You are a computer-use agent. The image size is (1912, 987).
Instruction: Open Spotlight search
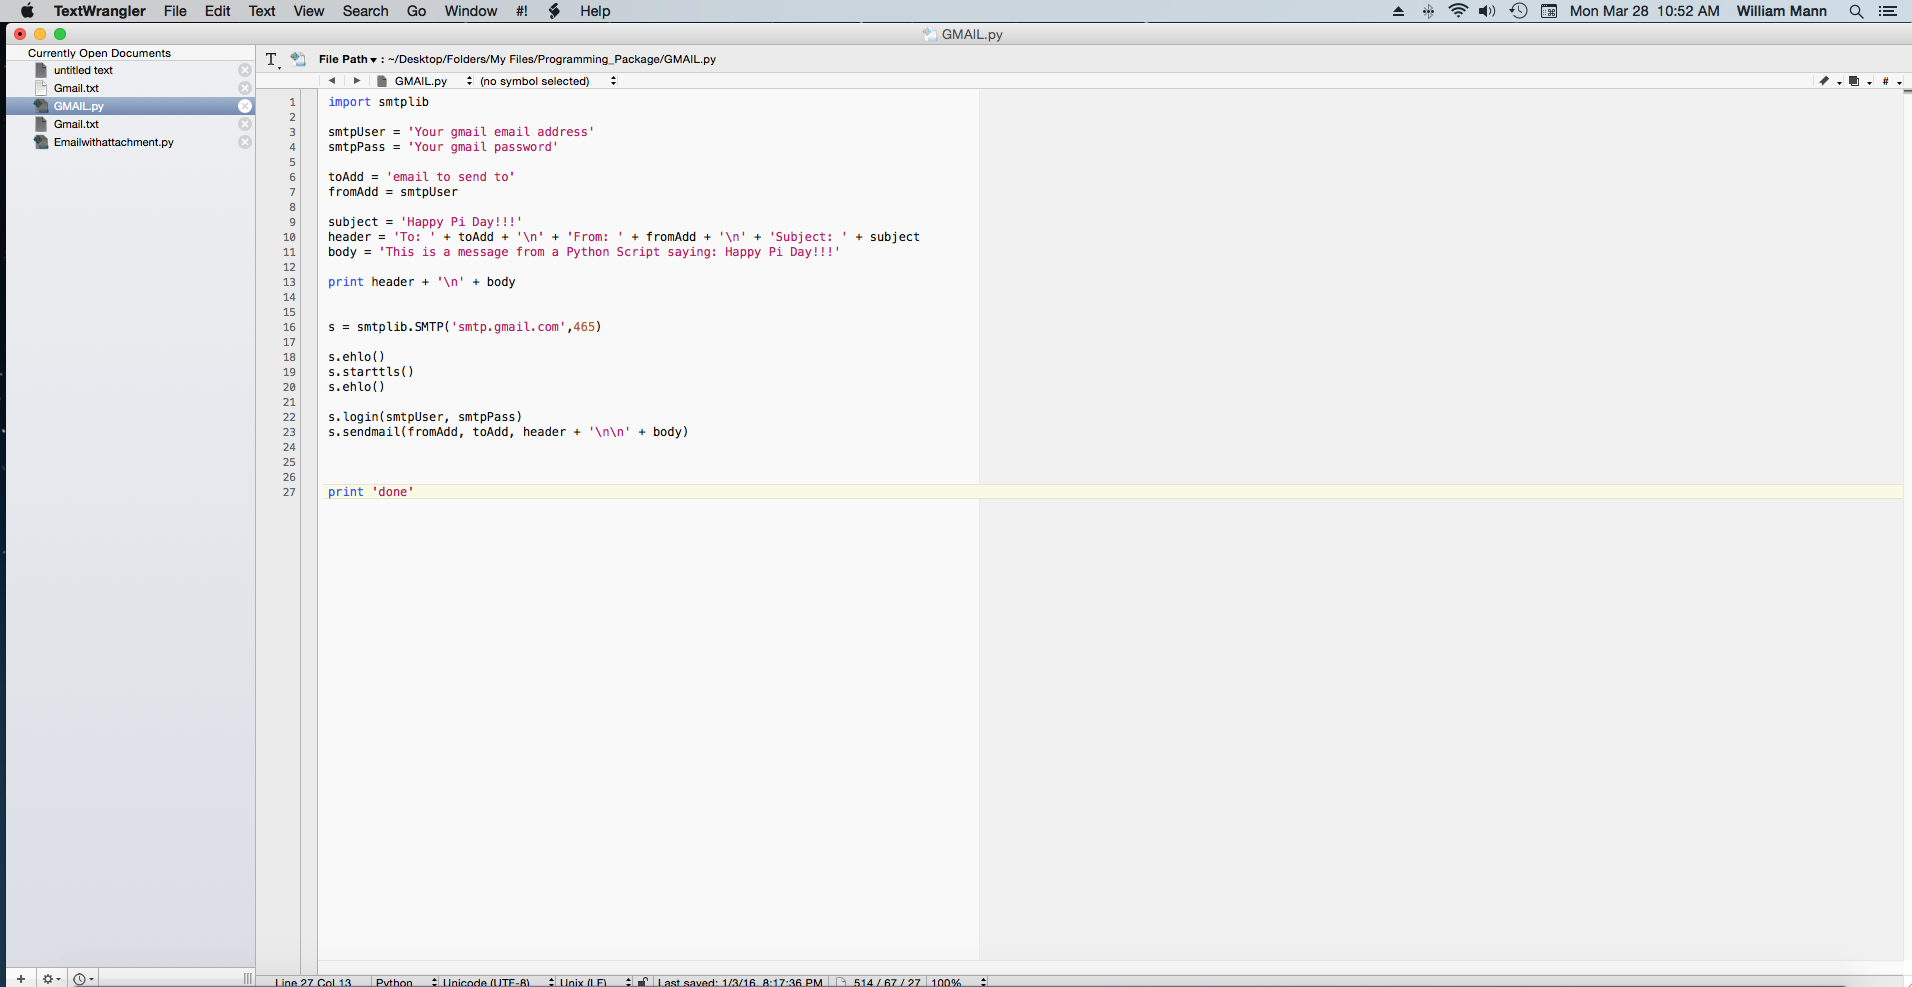point(1856,11)
